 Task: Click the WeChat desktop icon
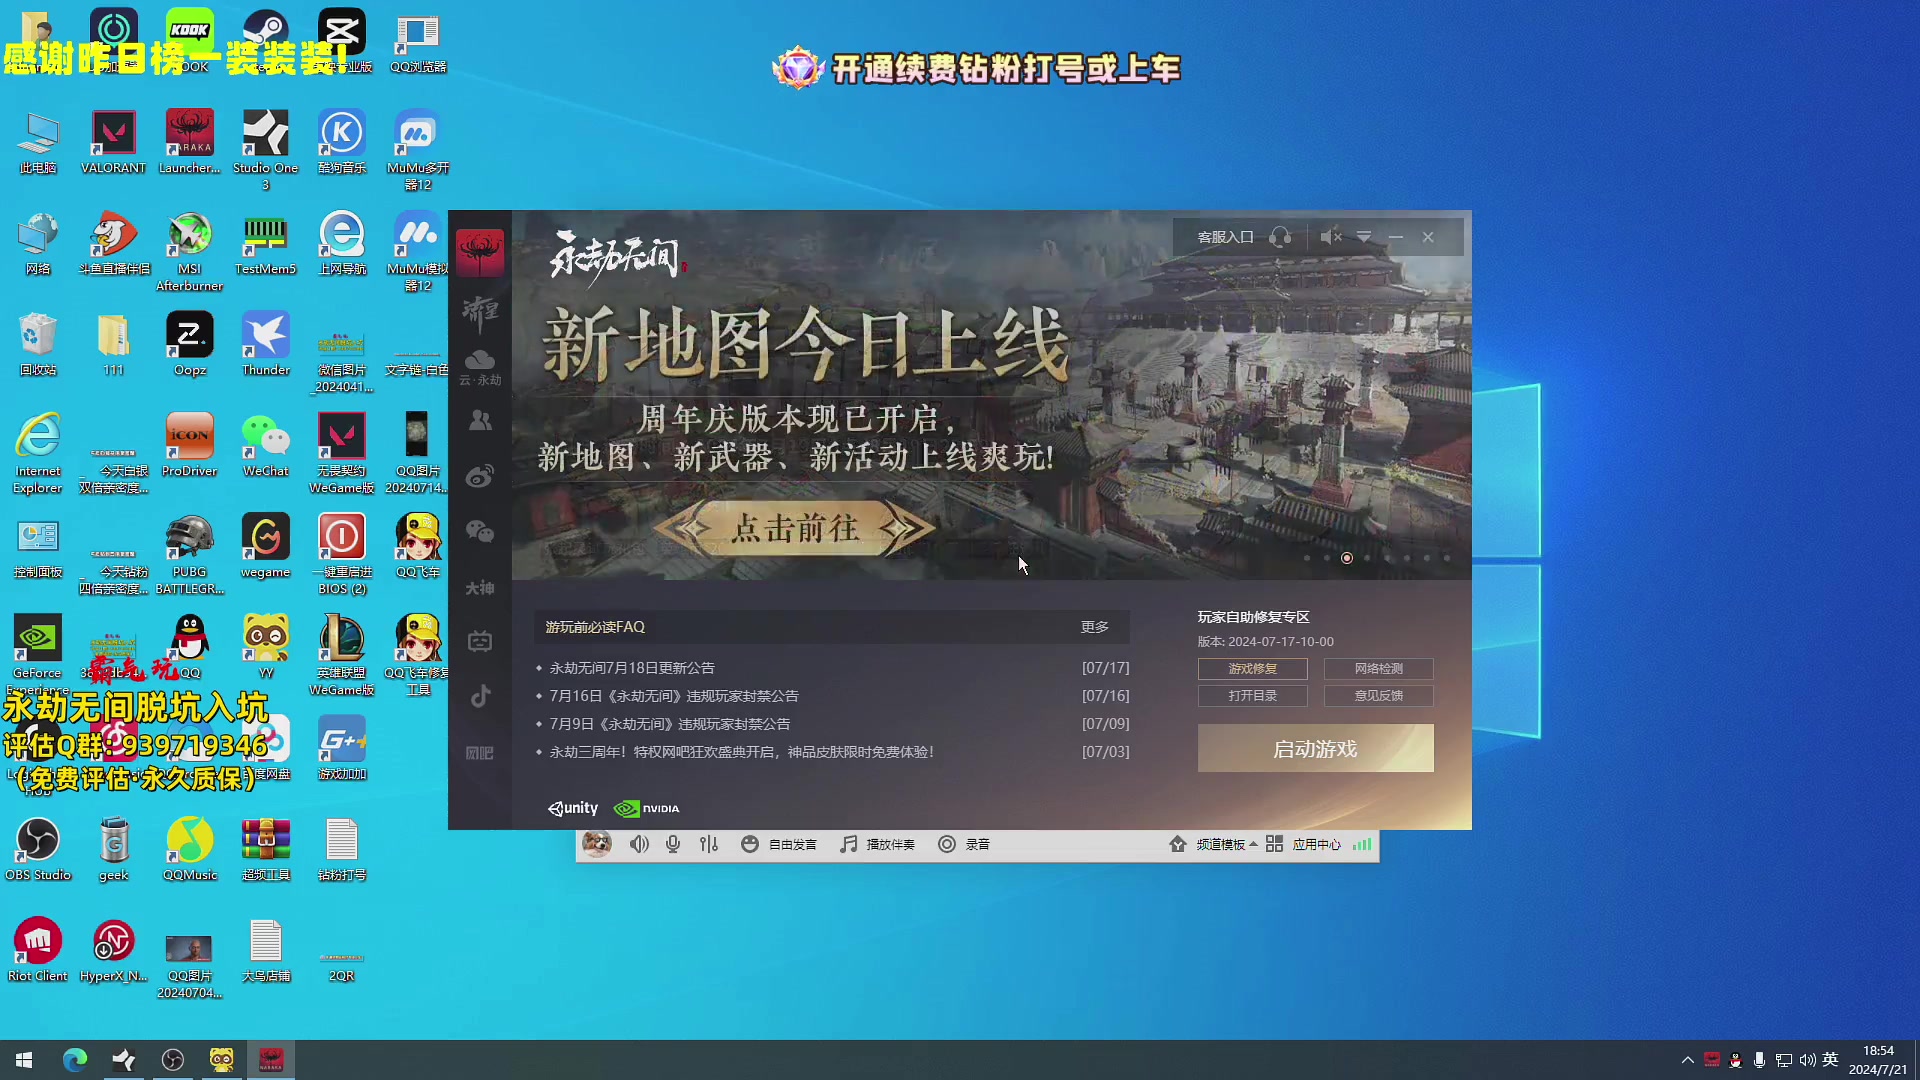[265, 445]
